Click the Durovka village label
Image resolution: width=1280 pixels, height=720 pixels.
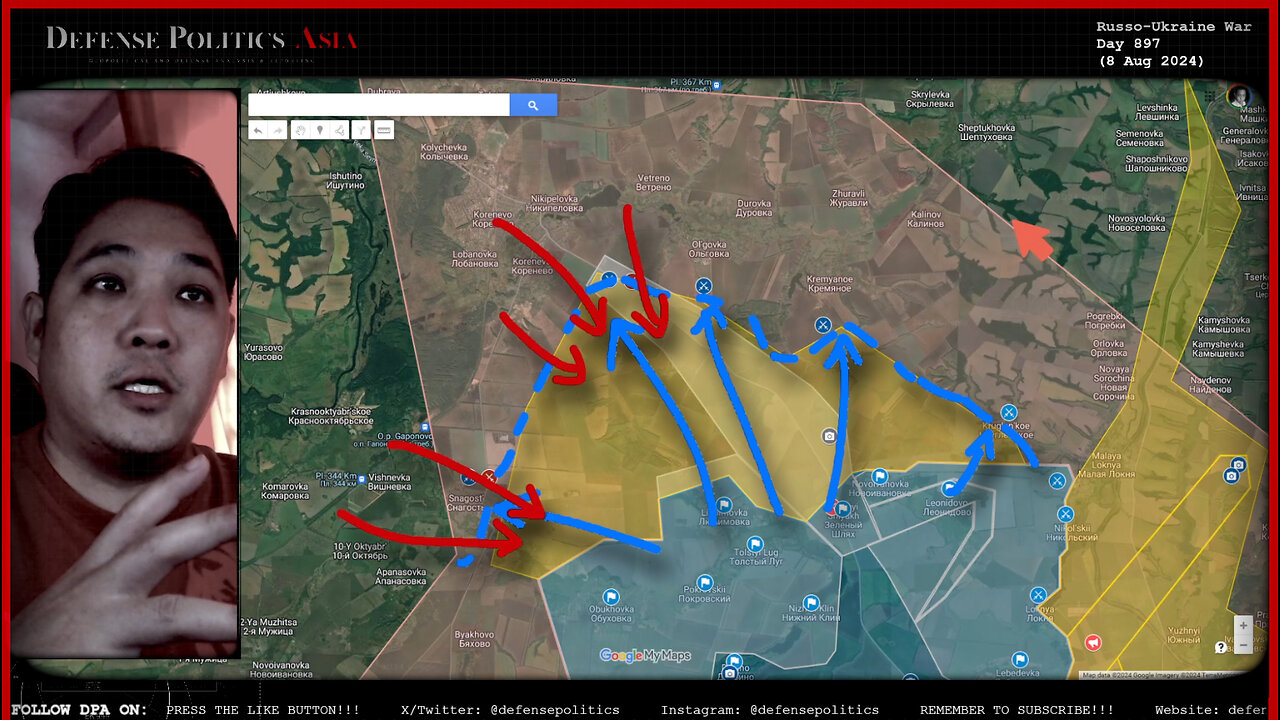754,208
